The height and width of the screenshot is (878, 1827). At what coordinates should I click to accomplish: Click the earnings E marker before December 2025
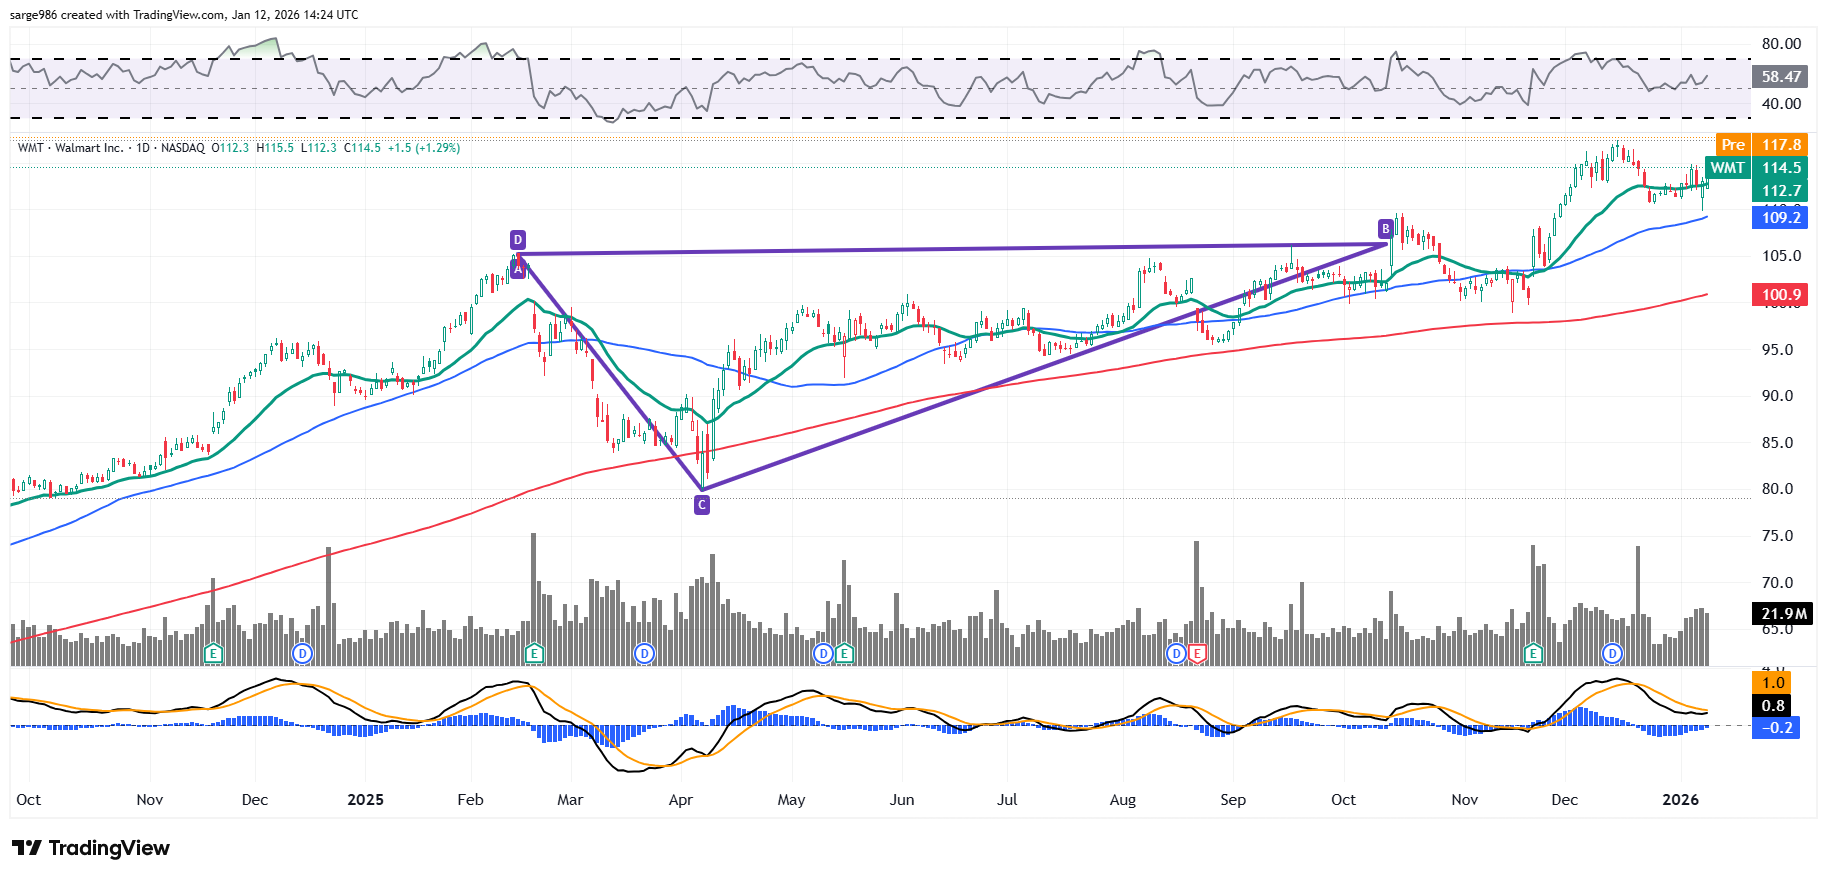click(1533, 654)
